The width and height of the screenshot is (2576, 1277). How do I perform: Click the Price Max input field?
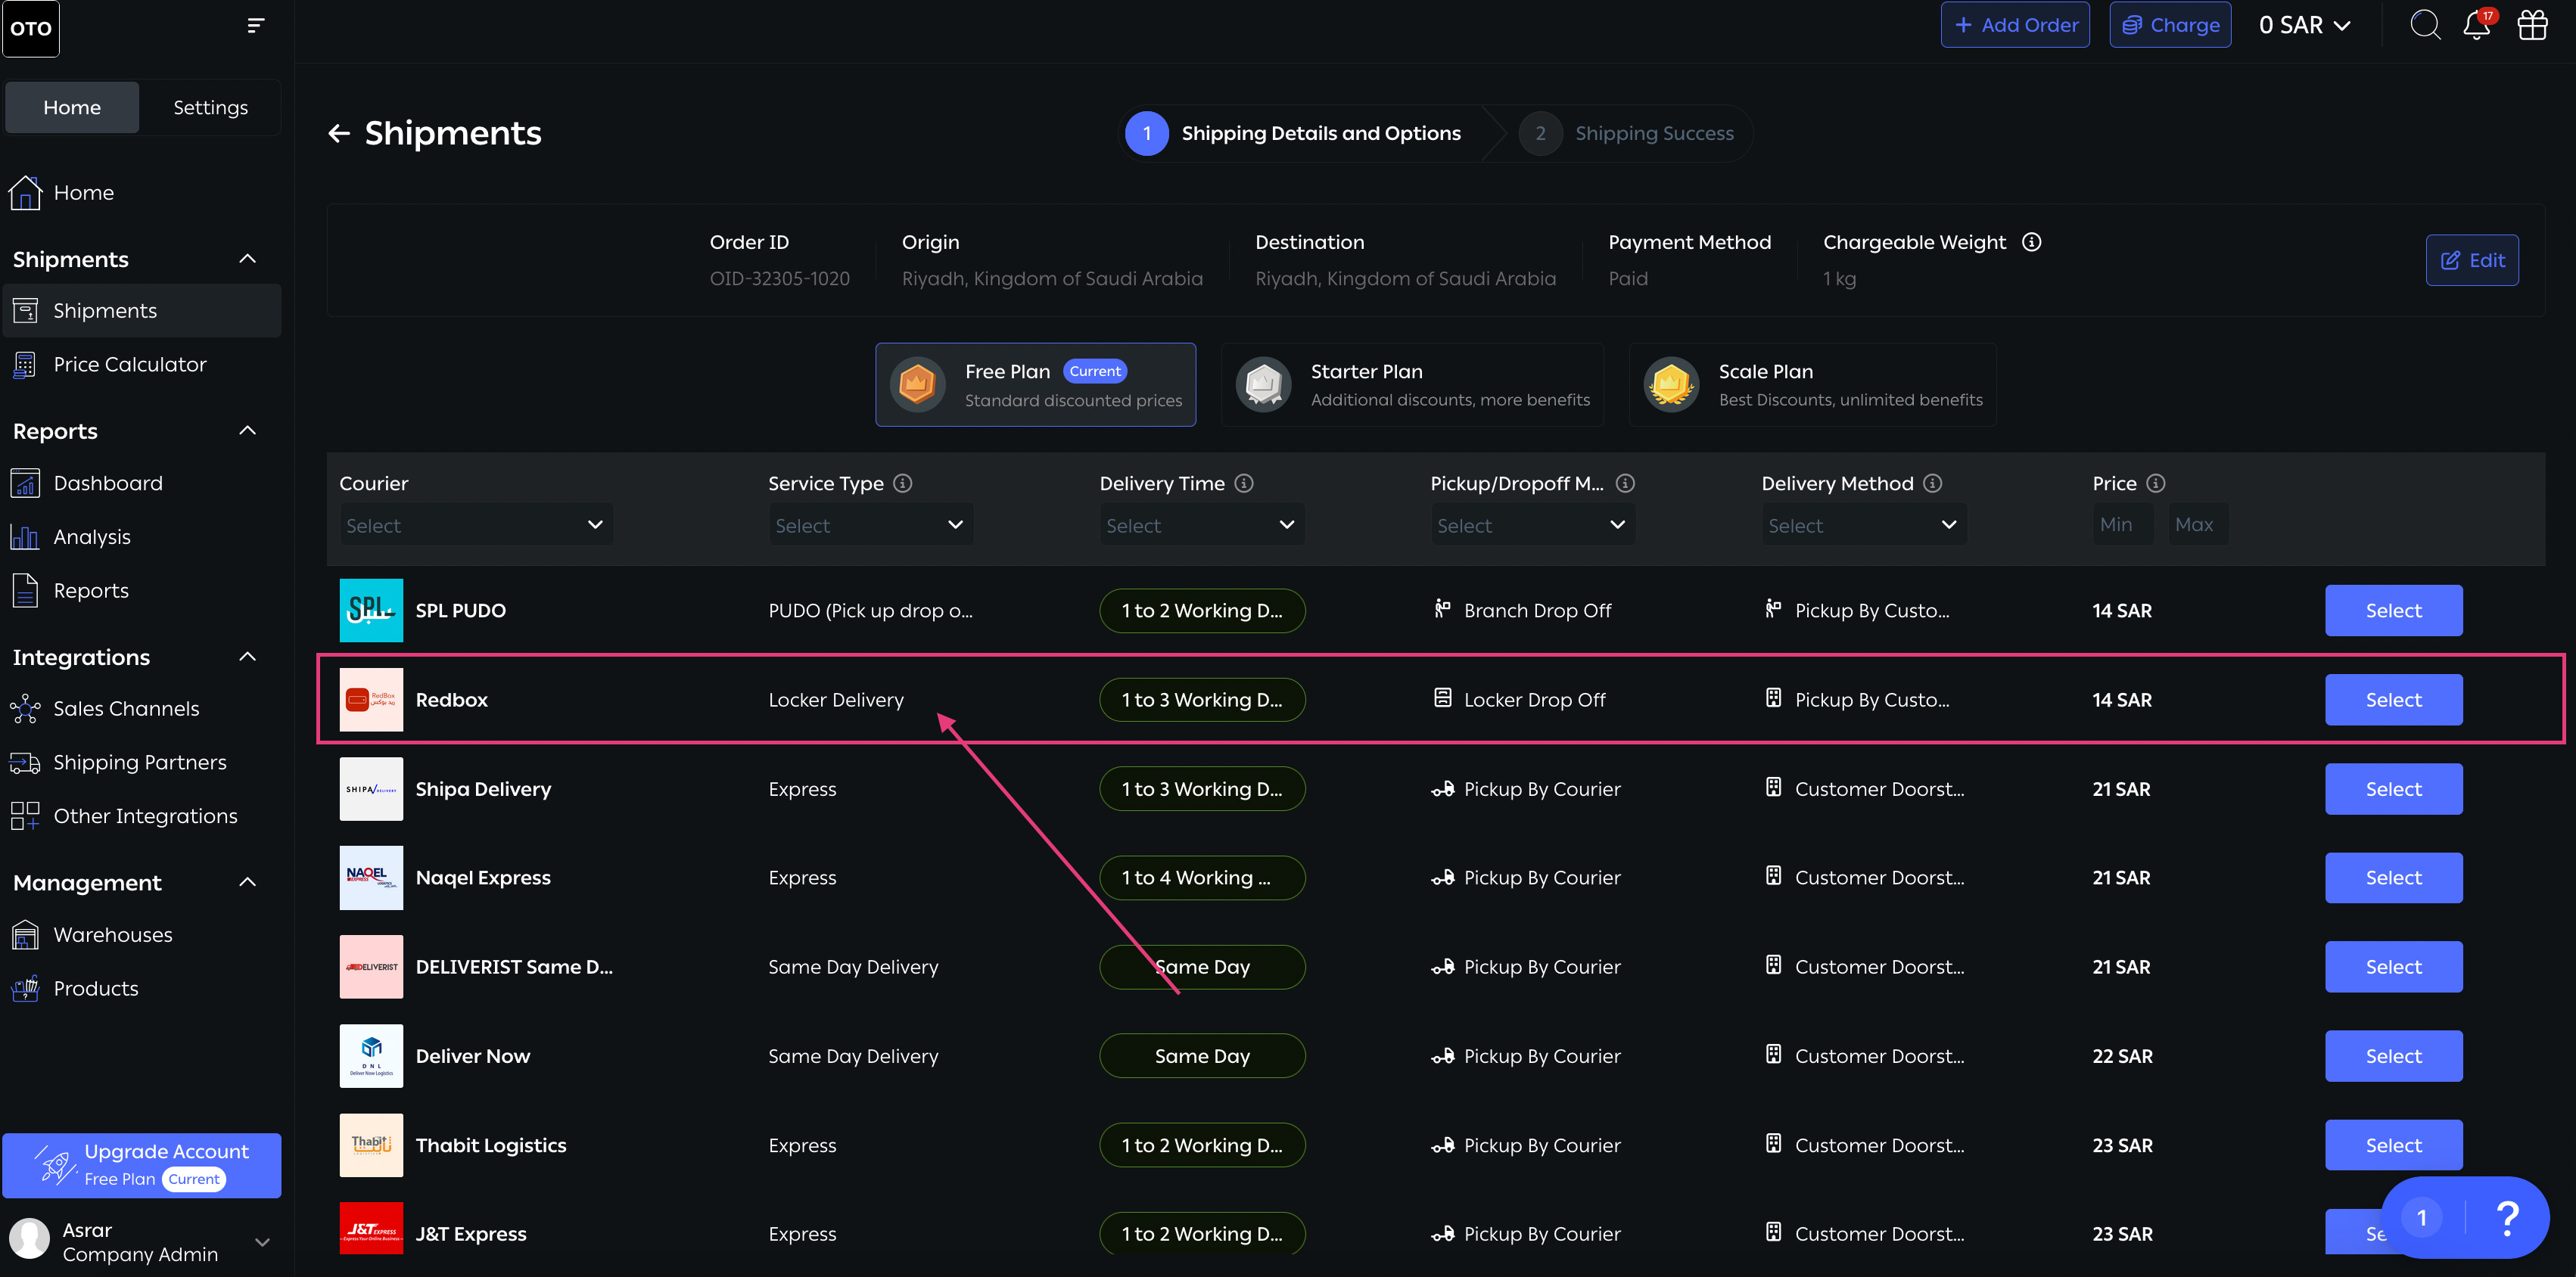point(2198,525)
